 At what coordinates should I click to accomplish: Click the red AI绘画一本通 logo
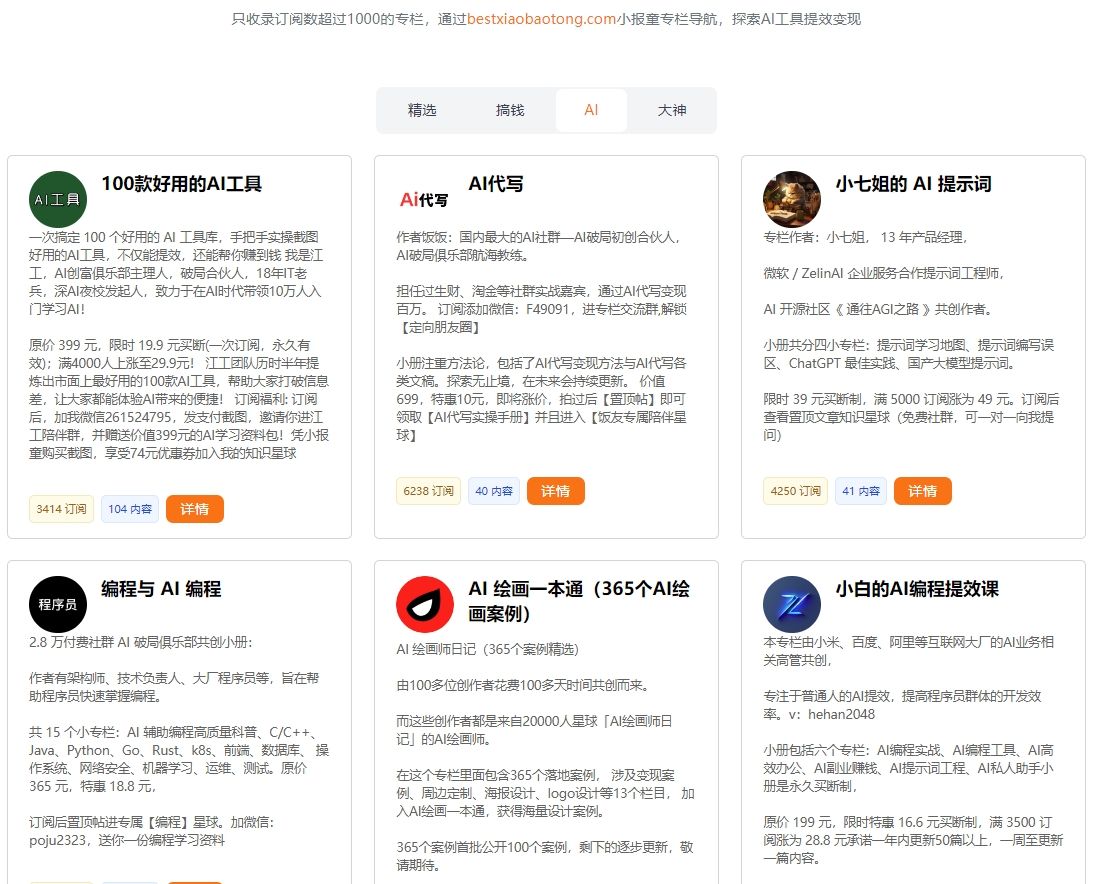coord(424,604)
